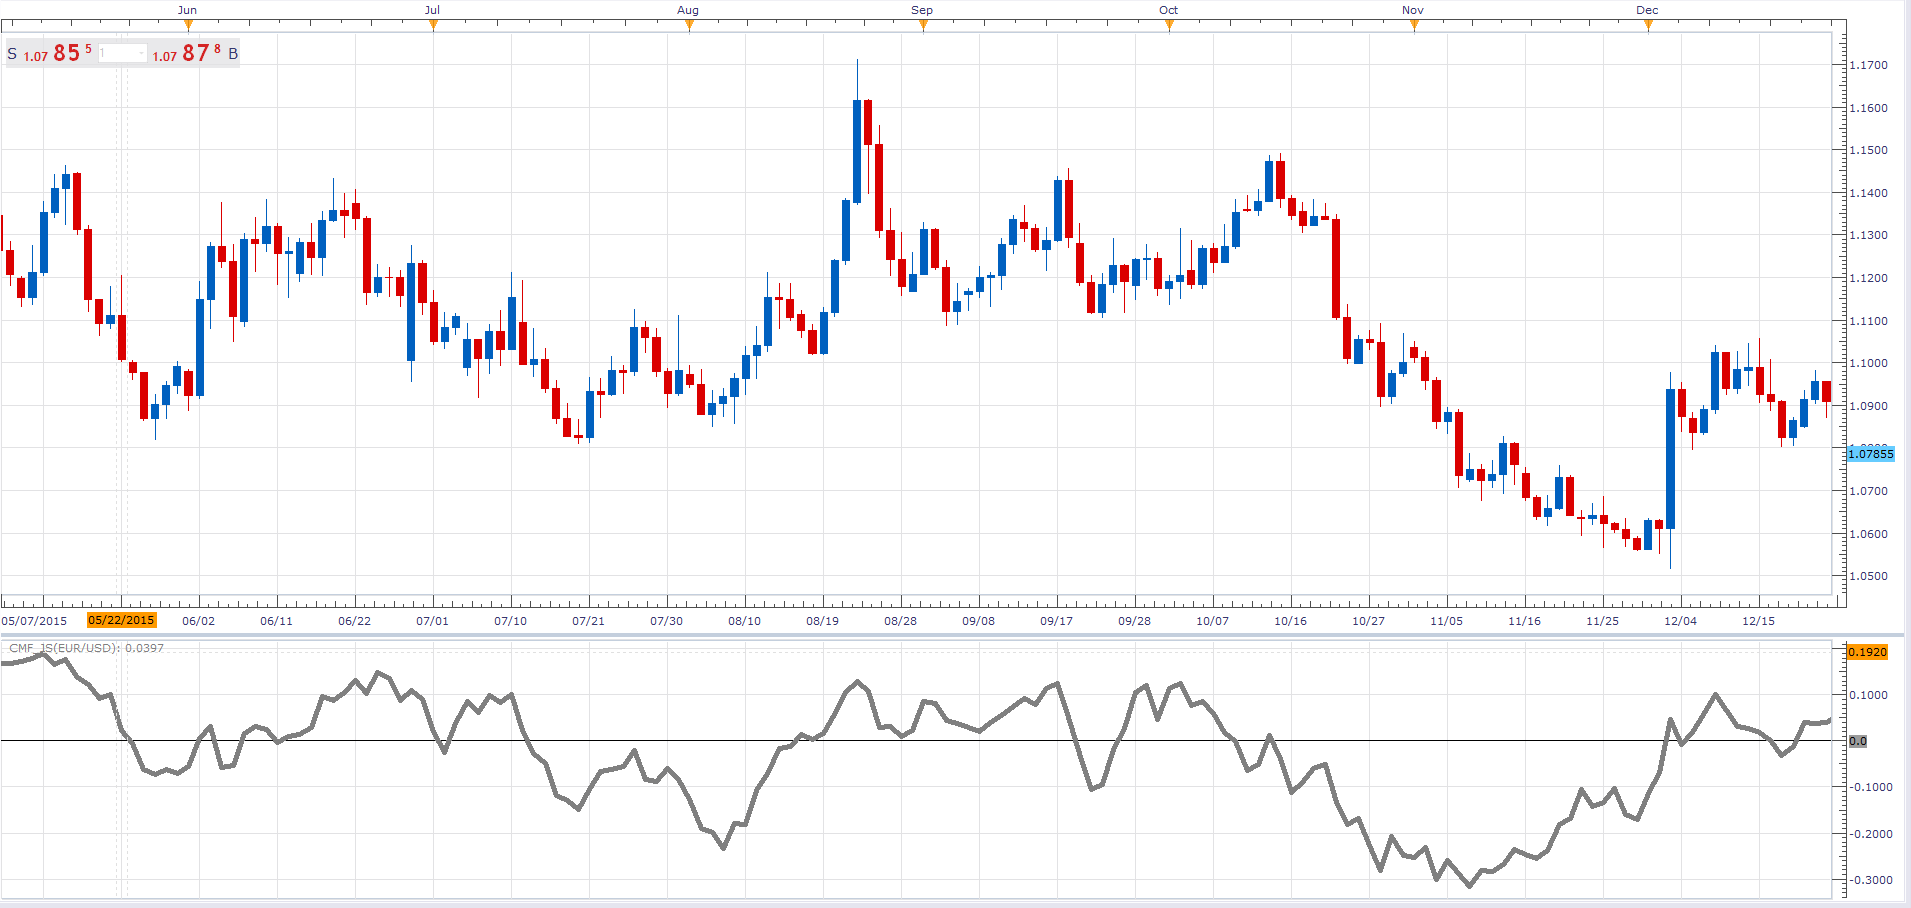Click the current price tag 1.07855
This screenshot has height=908, width=1911.
pos(1870,454)
